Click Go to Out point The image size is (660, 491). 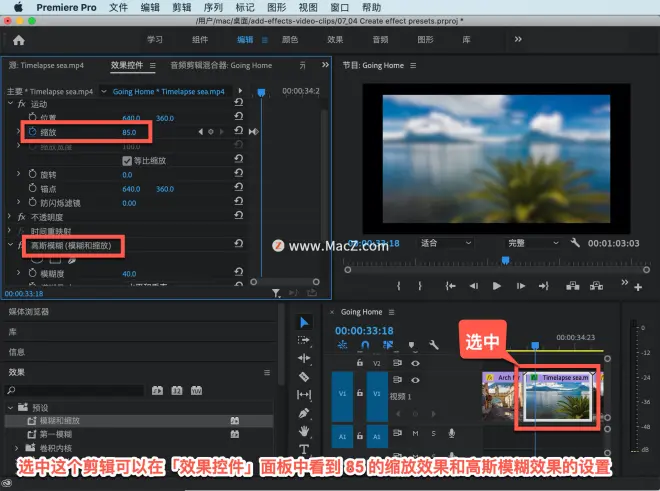click(544, 286)
